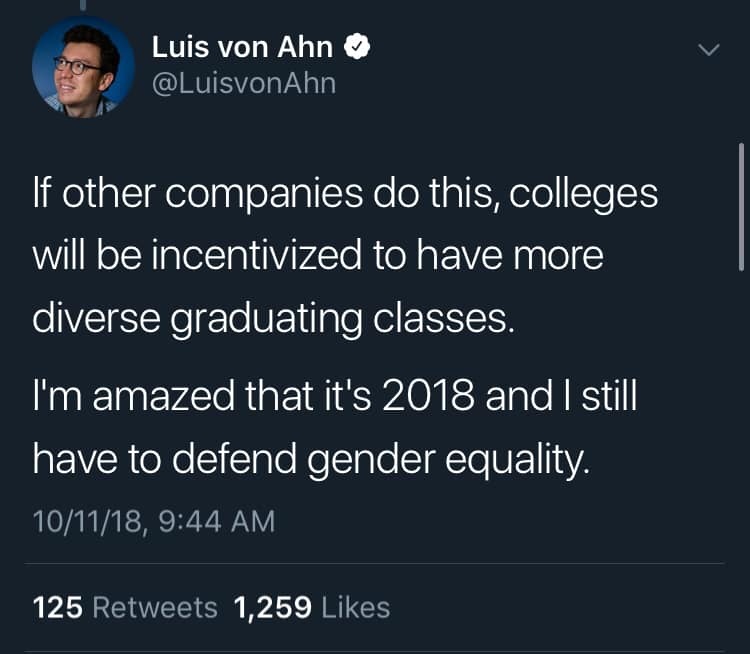Click the number 125 beside Retweets
Viewport: 750px width, 654px height.
coord(57,607)
